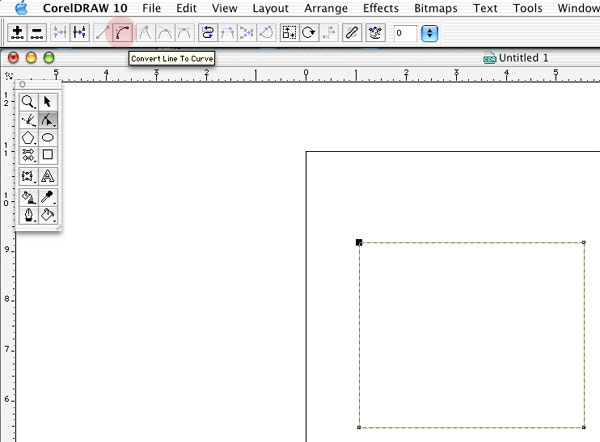Select the Eyedropper tool
Image resolution: width=600 pixels, height=442 pixels.
[48, 197]
